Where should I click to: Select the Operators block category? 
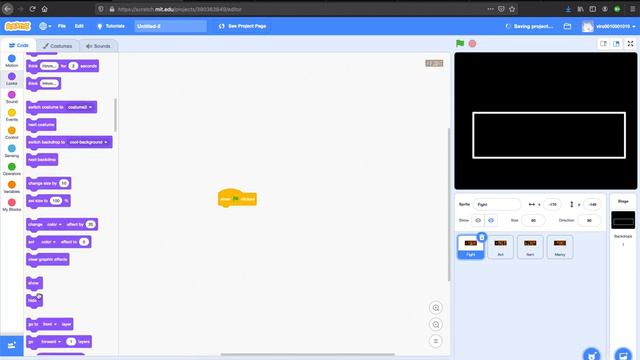[x=12, y=169]
